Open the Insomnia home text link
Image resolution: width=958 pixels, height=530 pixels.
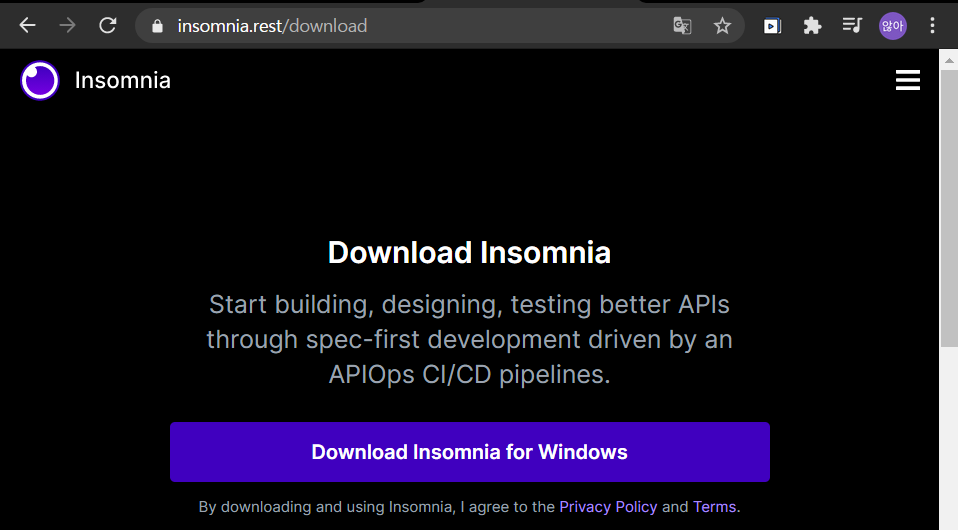pyautogui.click(x=123, y=80)
